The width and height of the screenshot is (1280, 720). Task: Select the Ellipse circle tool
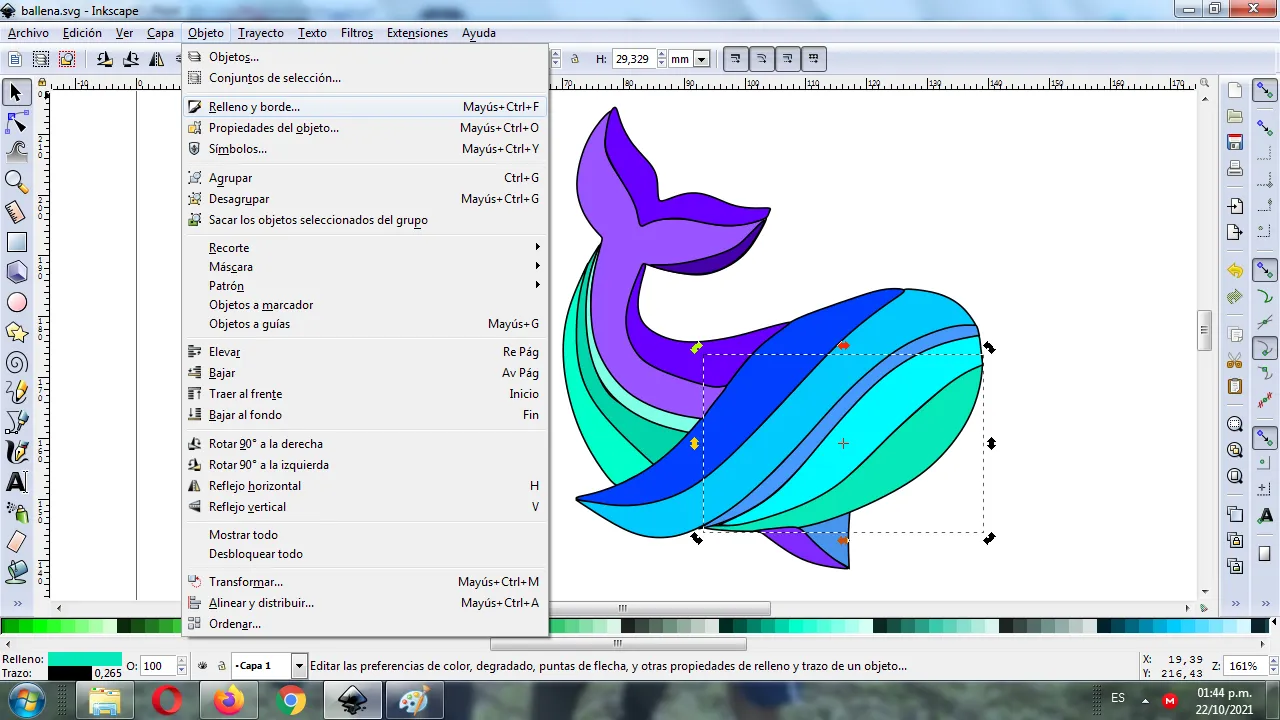pos(16,301)
